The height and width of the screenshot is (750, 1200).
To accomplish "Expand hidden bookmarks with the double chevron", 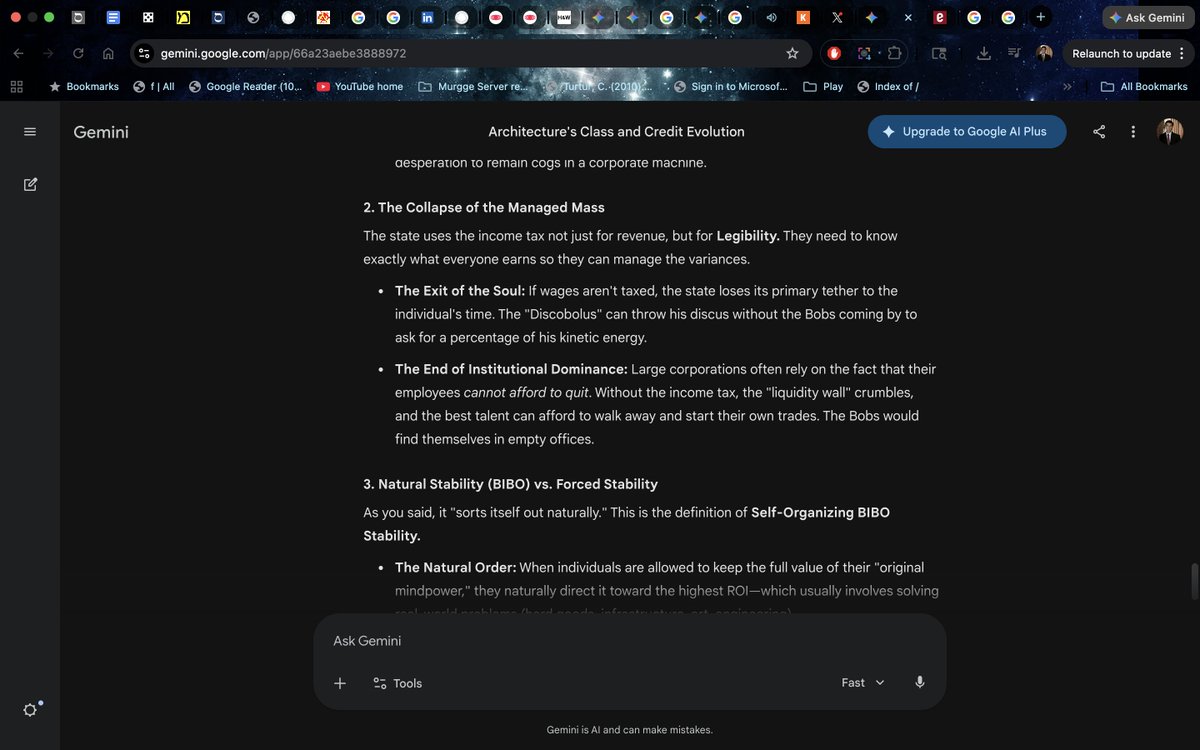I will pos(1067,87).
